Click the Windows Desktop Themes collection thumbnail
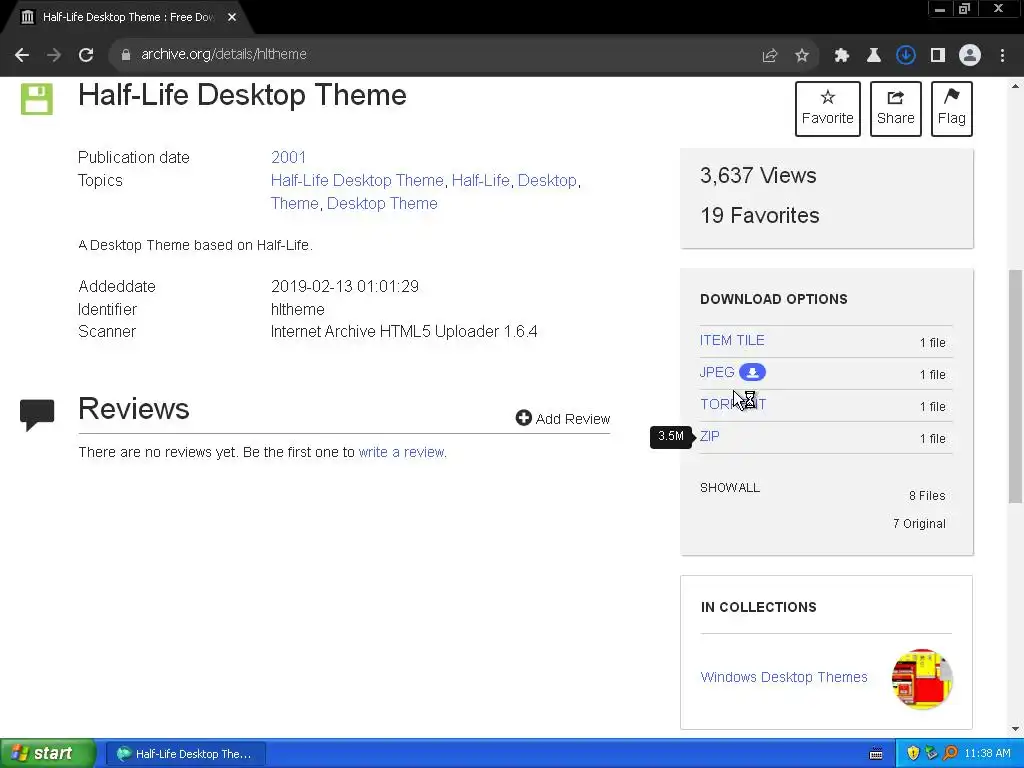The image size is (1024, 768). (x=922, y=679)
